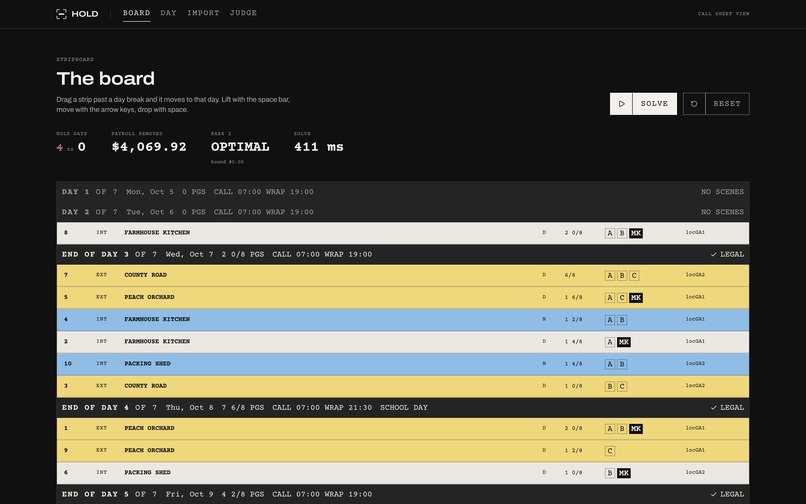Image resolution: width=806 pixels, height=504 pixels.
Task: Click cast chip MK on scene 1
Action: [x=636, y=429]
